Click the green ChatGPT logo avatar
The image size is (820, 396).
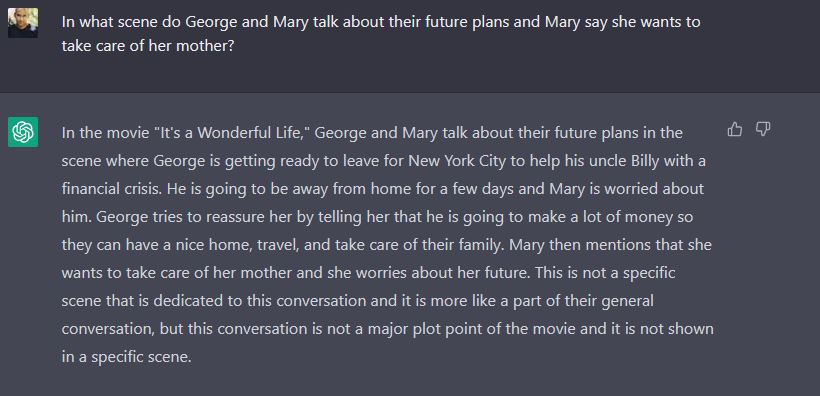[23, 132]
